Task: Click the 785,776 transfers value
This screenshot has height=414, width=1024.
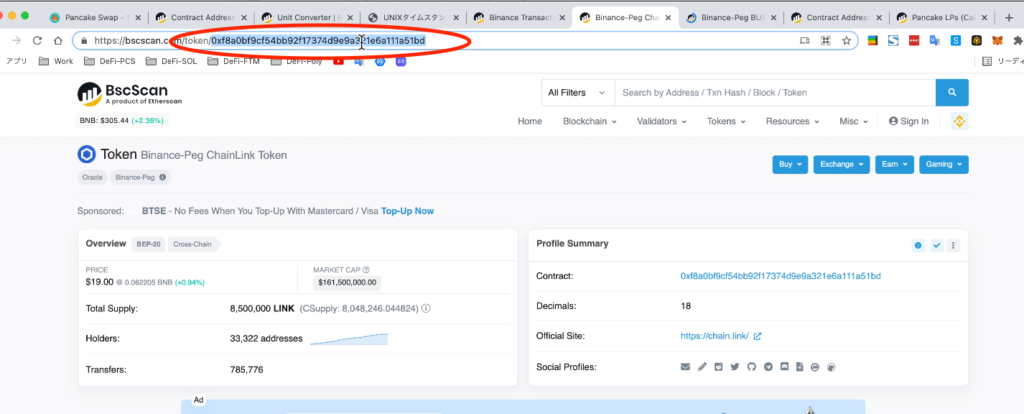Action: (x=247, y=370)
